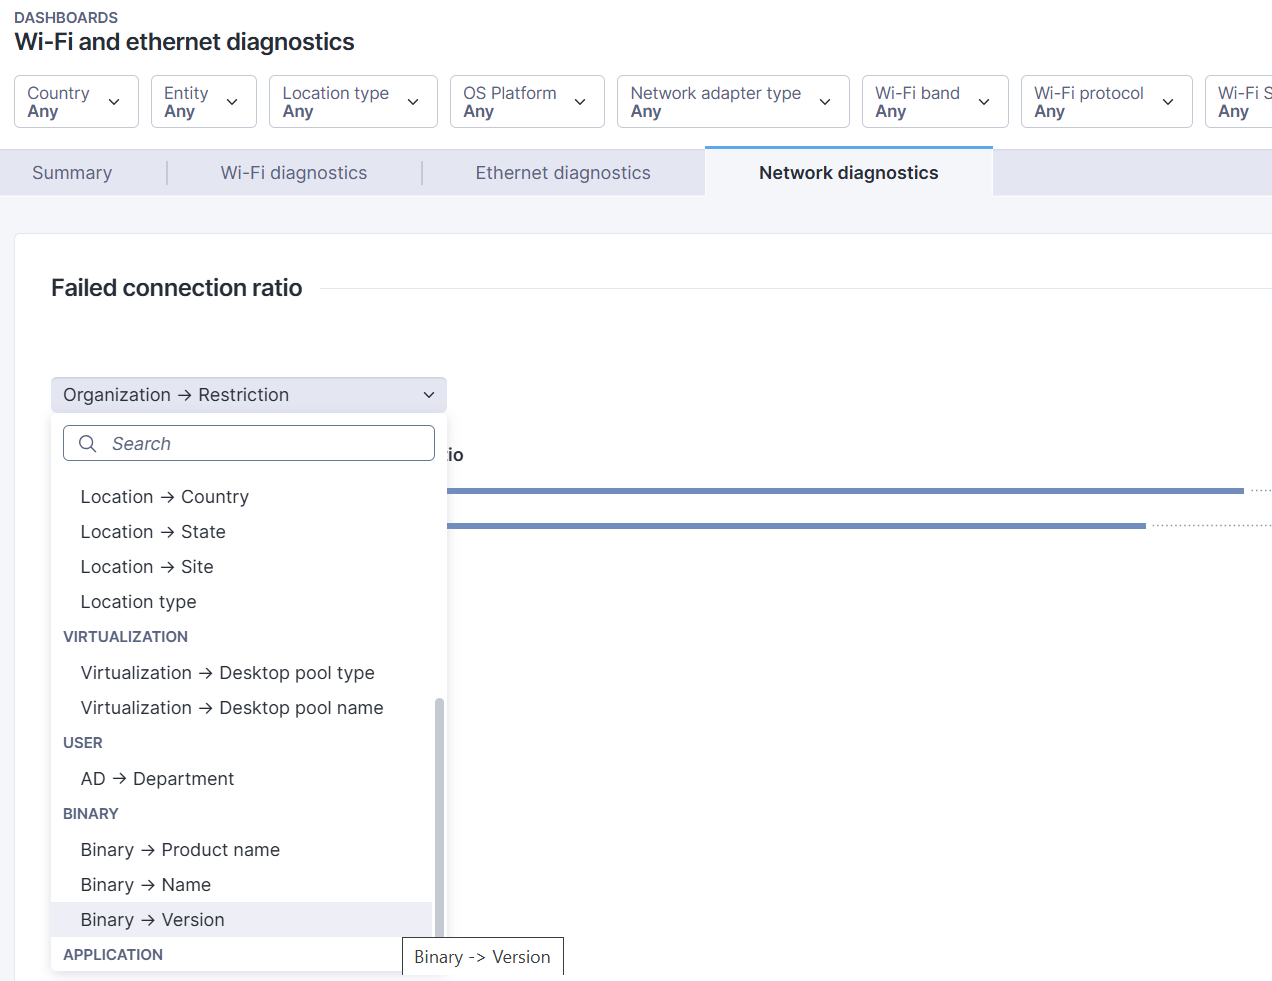The height and width of the screenshot is (981, 1272).
Task: Open the OS Platform filter
Action: [526, 102]
